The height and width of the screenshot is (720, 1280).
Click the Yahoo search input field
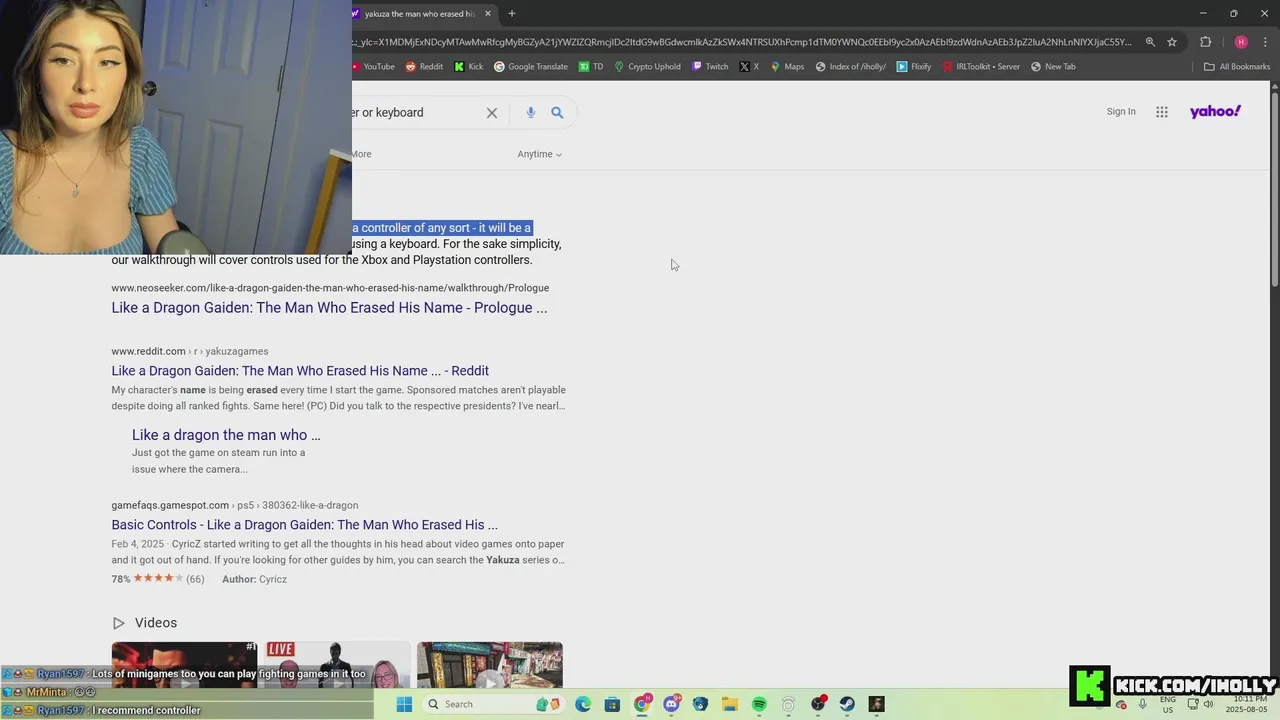415,113
